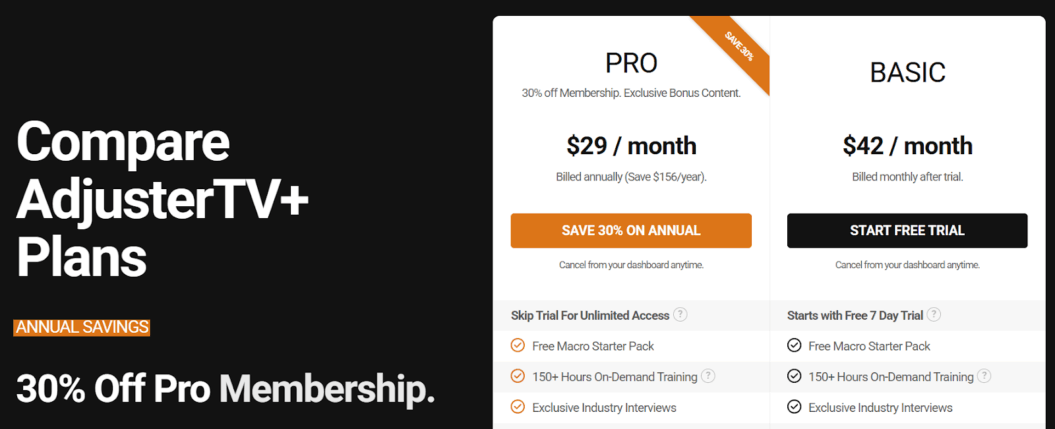This screenshot has height=429, width=1055.
Task: Click black checkmark beside Basic 150+ Hours On-Demand Training
Action: click(794, 377)
